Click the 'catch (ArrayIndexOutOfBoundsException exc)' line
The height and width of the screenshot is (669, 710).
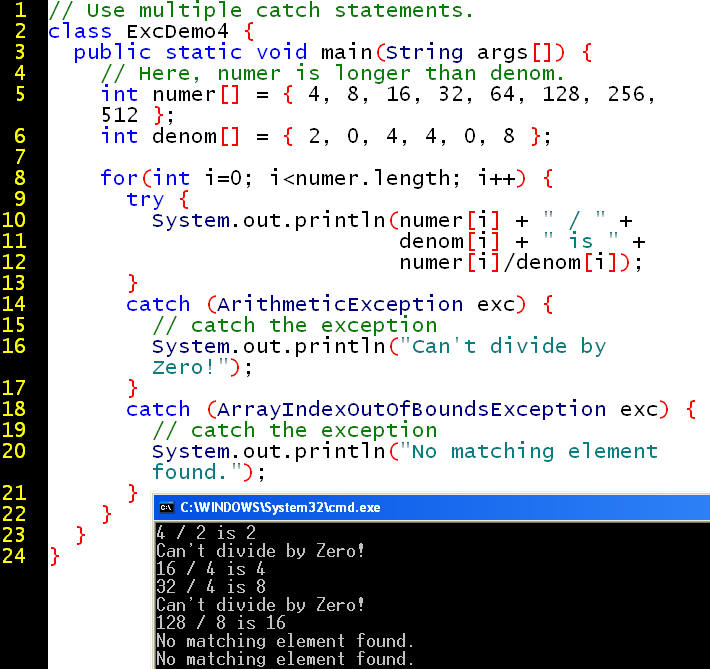point(411,409)
